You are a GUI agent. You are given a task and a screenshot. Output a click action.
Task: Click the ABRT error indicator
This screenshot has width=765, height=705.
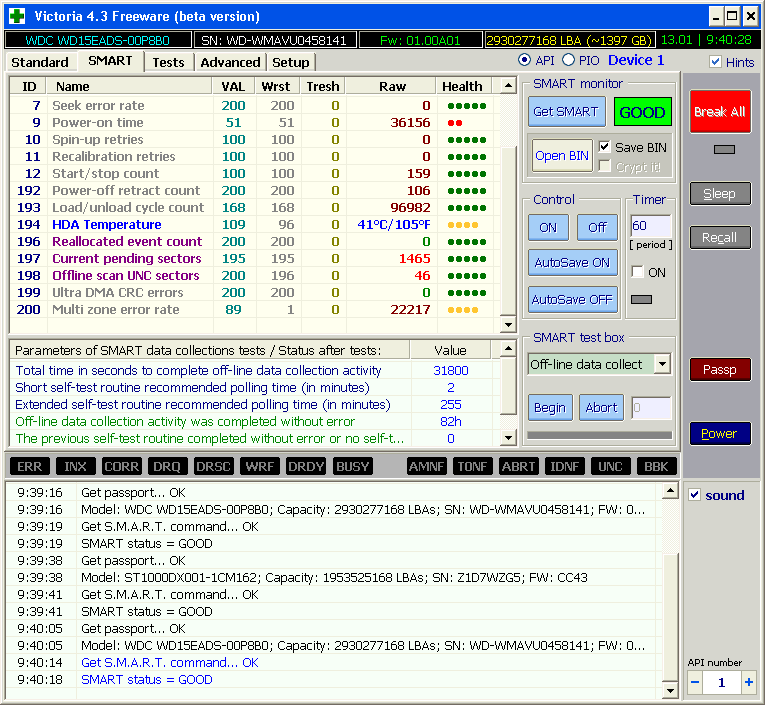518,466
